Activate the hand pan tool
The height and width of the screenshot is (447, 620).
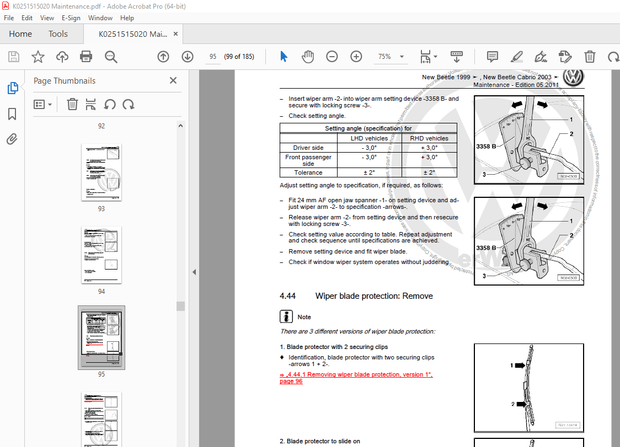308,57
